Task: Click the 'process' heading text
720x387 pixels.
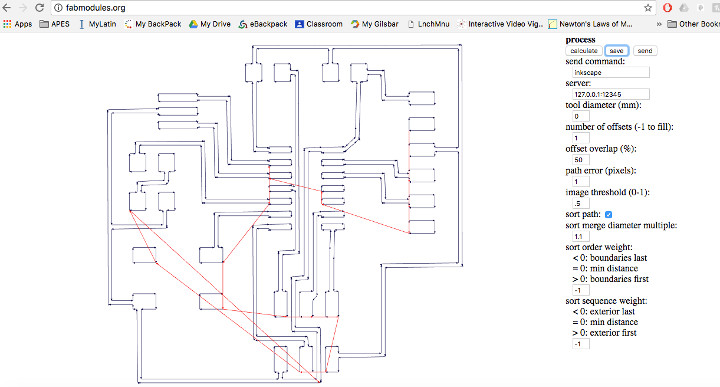Action: pos(580,40)
